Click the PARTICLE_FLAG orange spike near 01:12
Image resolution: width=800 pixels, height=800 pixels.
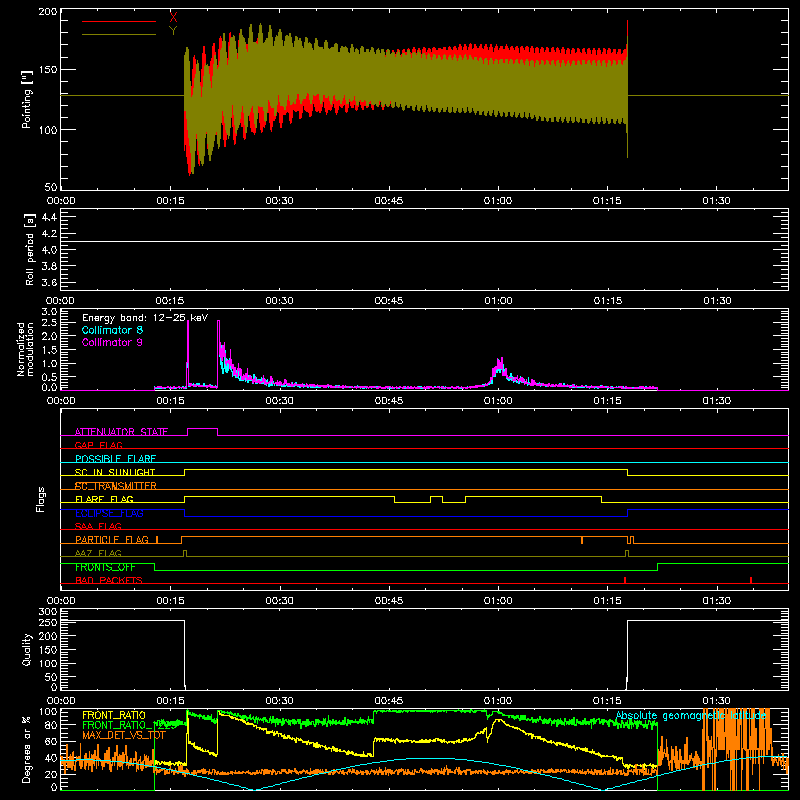coord(582,540)
